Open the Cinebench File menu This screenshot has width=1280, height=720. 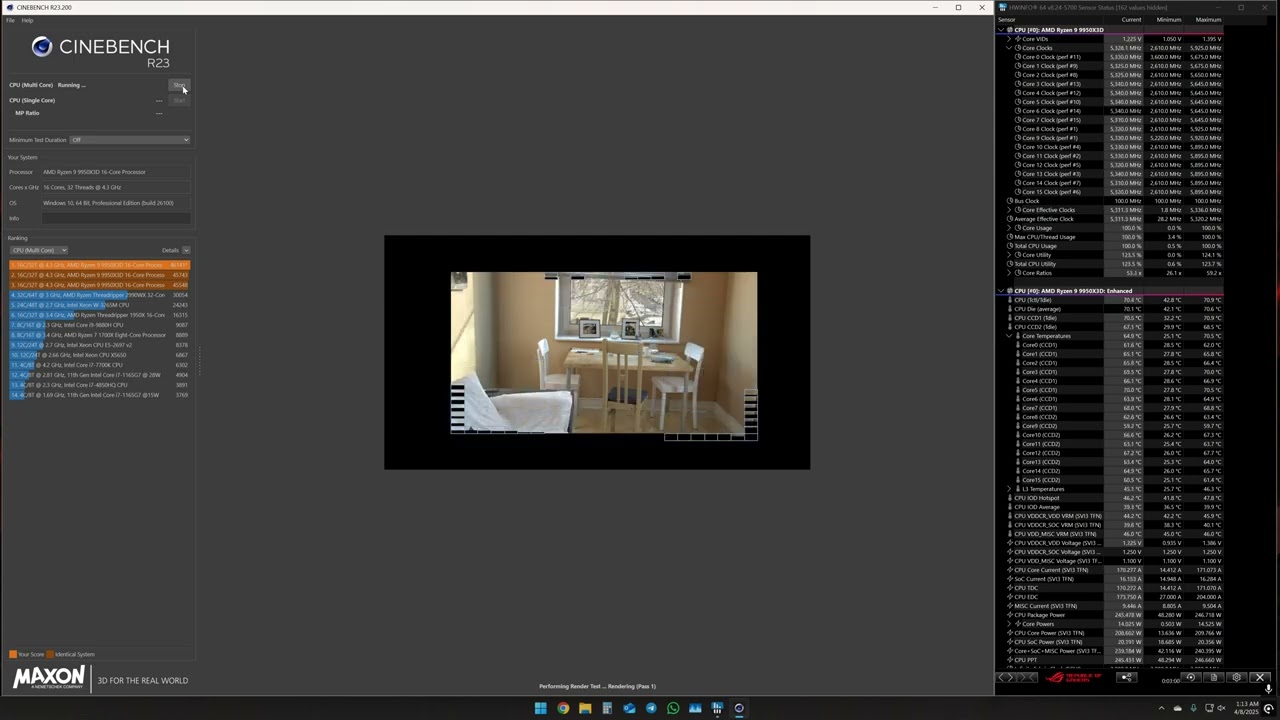pyautogui.click(x=10, y=20)
